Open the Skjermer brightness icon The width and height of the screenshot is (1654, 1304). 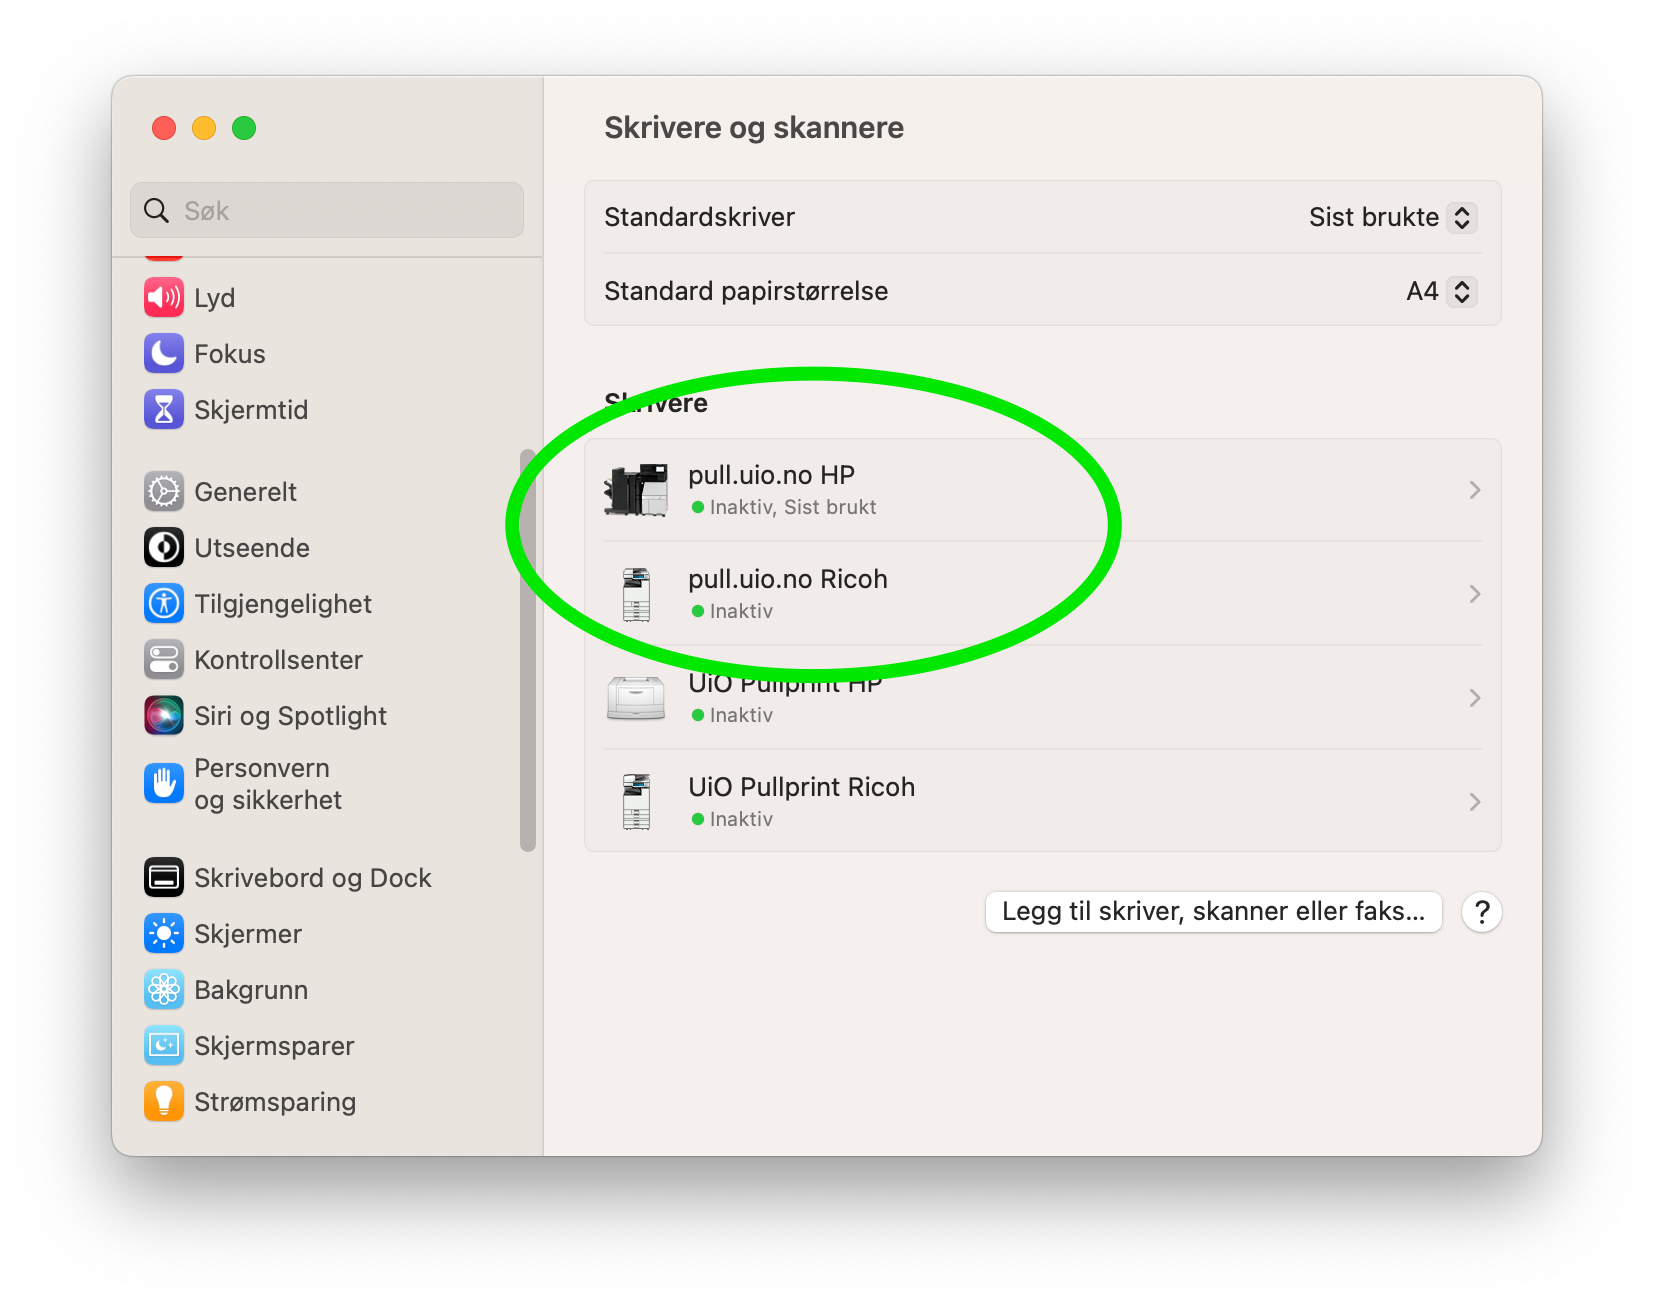(x=164, y=933)
